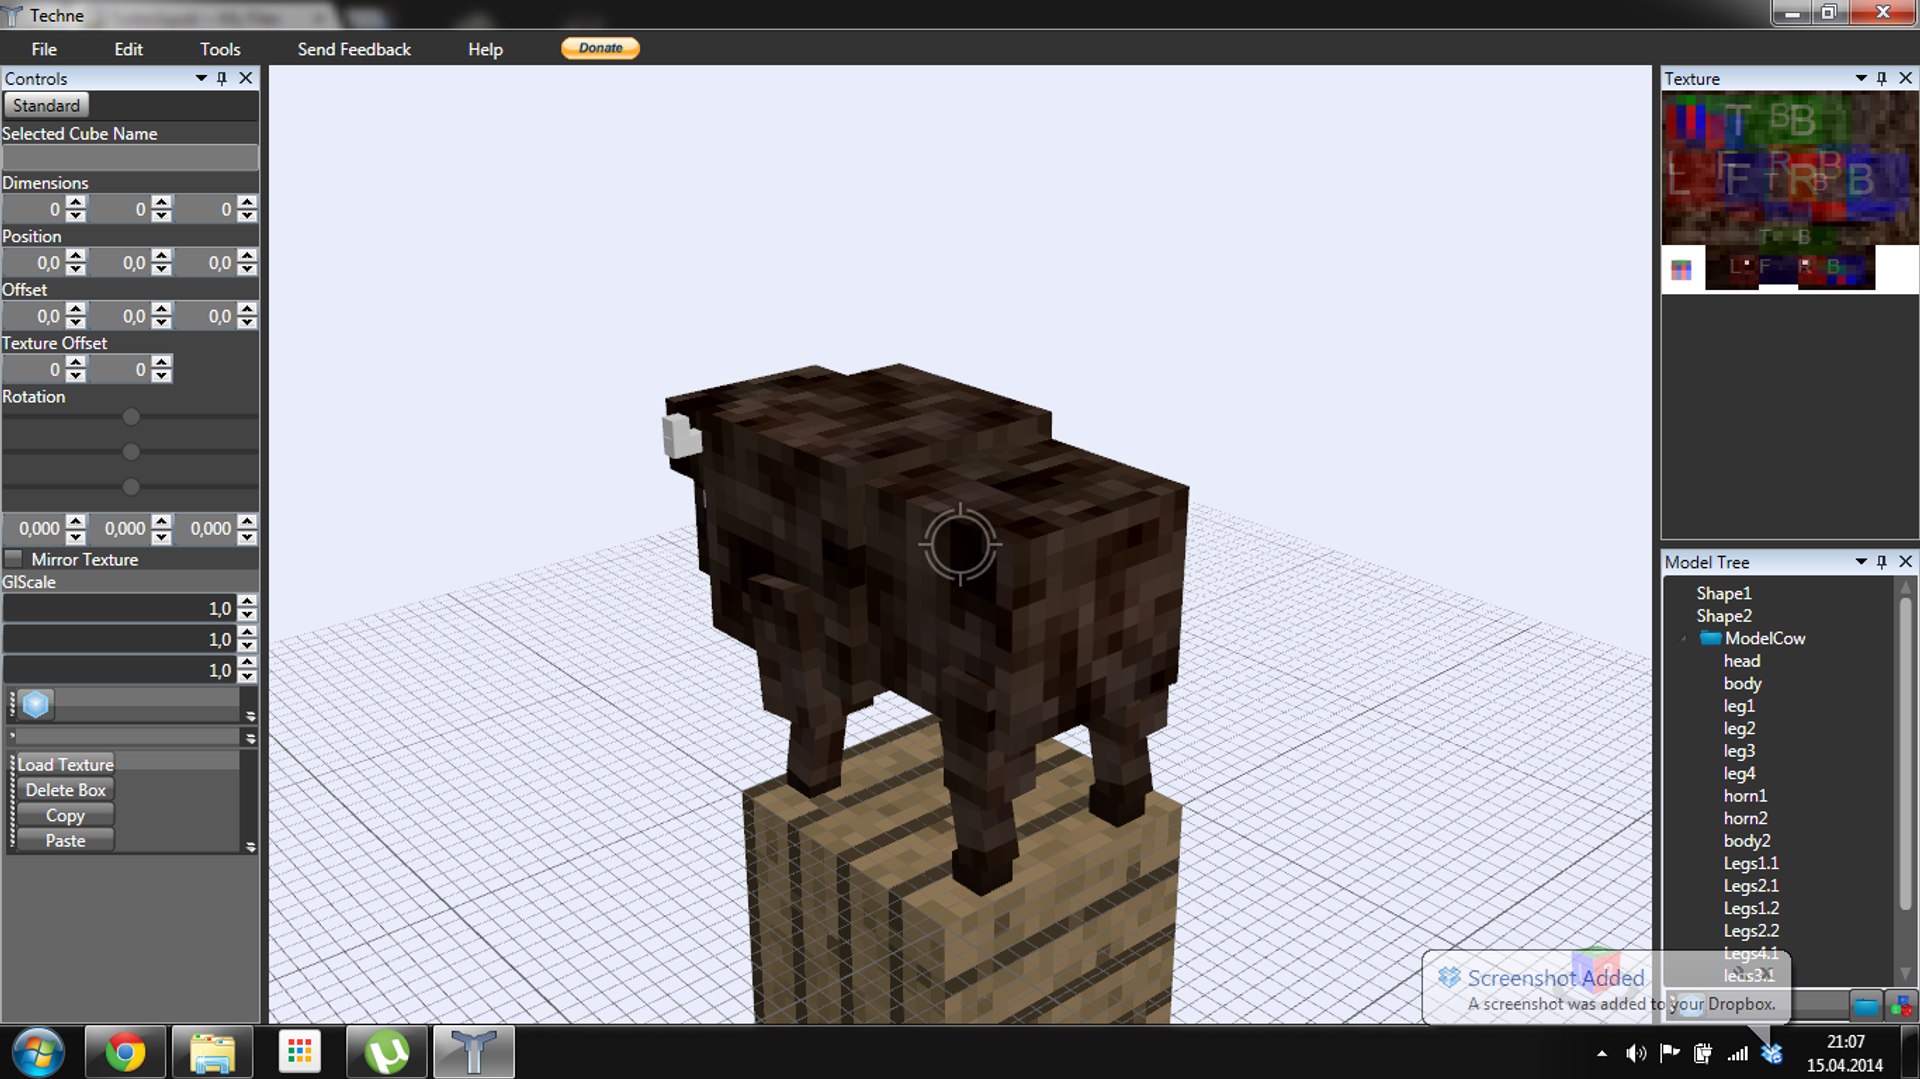The width and height of the screenshot is (1920, 1079).
Task: Select Legs1.2 in Model Tree
Action: coord(1751,908)
